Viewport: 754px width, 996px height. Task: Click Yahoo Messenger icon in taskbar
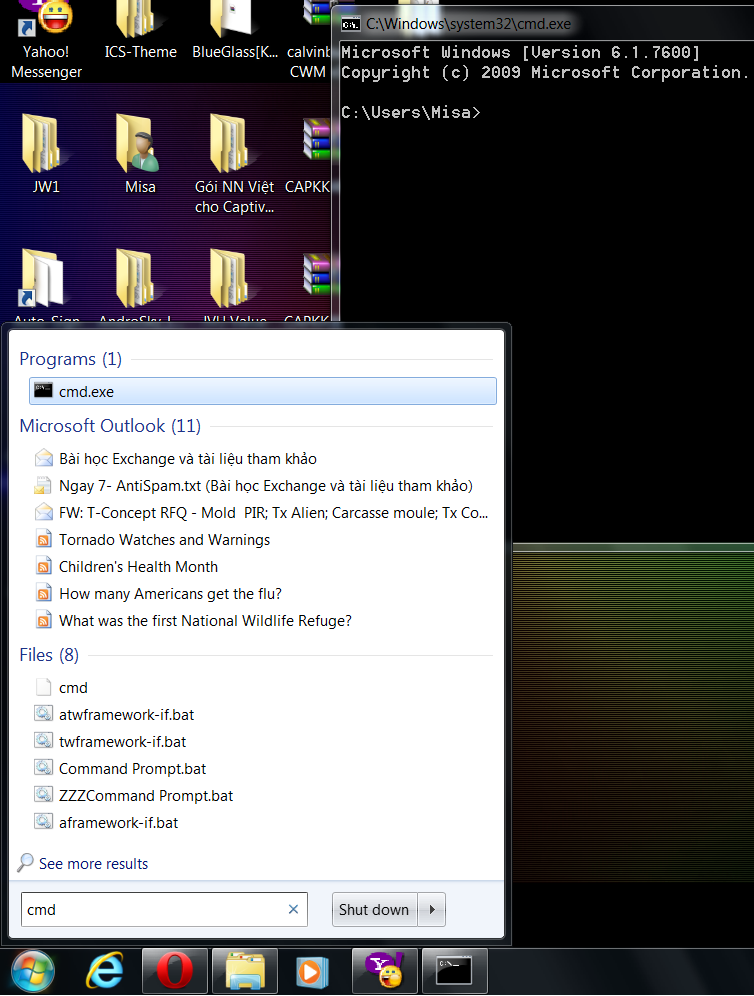(x=384, y=971)
